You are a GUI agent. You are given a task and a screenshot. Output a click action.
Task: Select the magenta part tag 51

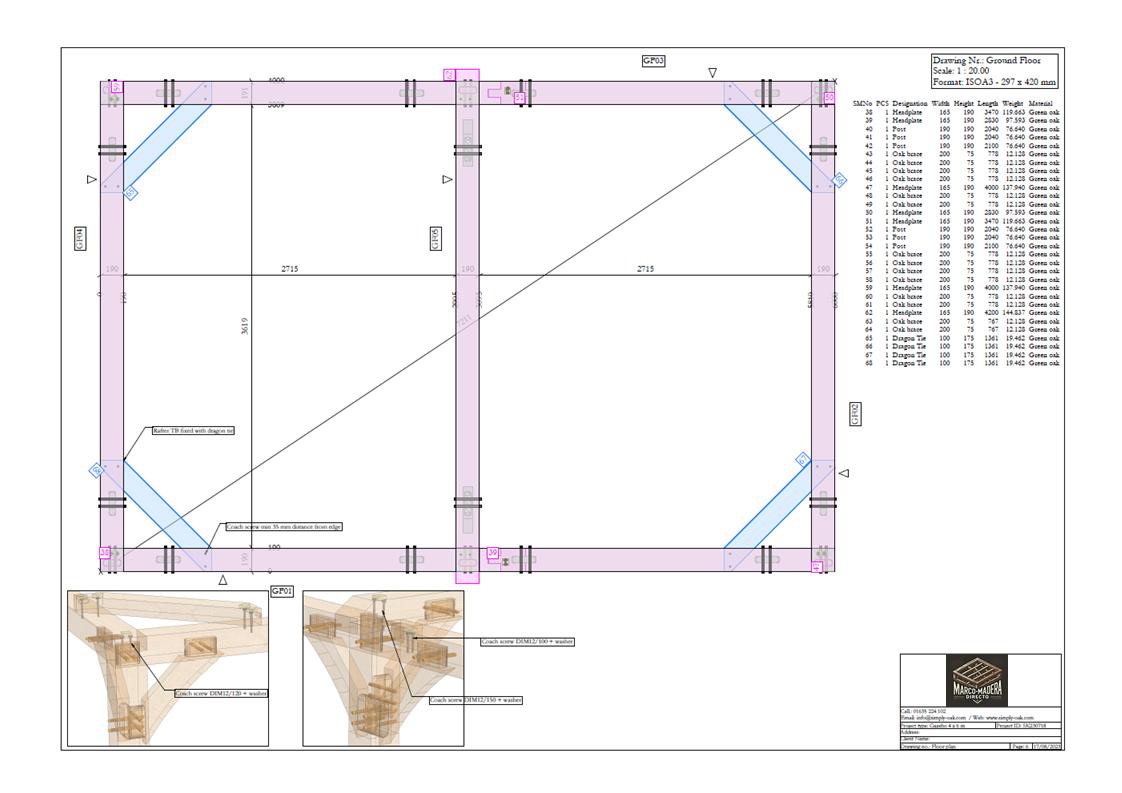[x=519, y=97]
